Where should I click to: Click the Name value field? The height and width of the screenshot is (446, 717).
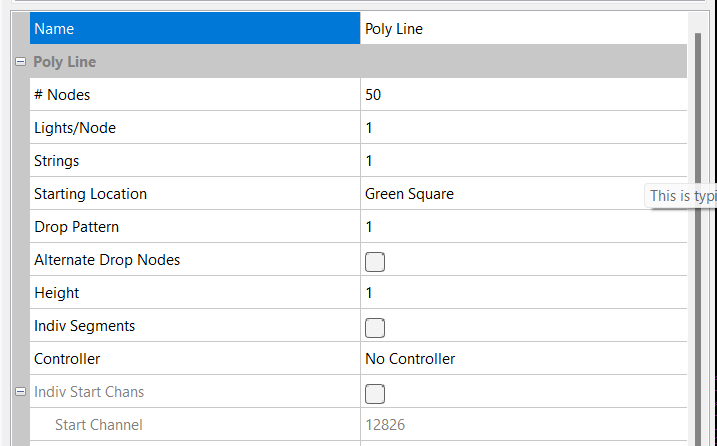523,29
